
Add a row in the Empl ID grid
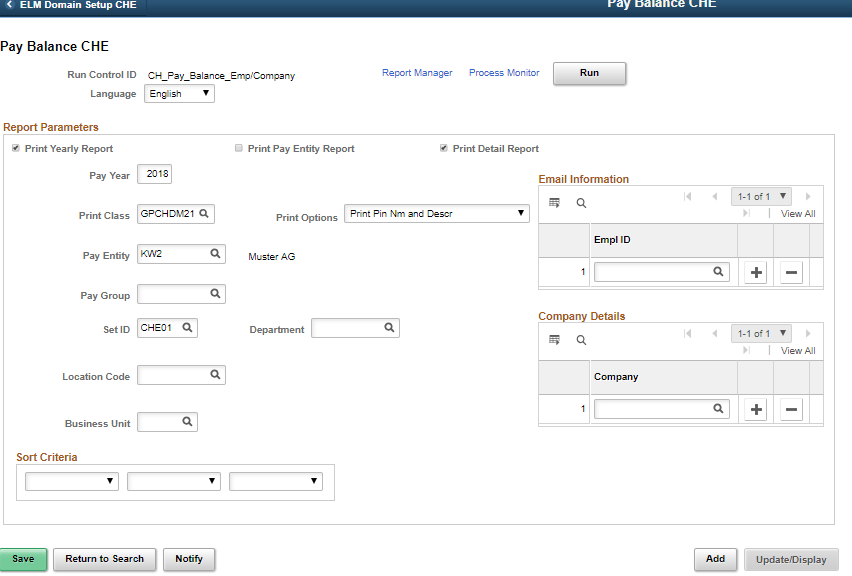click(x=755, y=271)
